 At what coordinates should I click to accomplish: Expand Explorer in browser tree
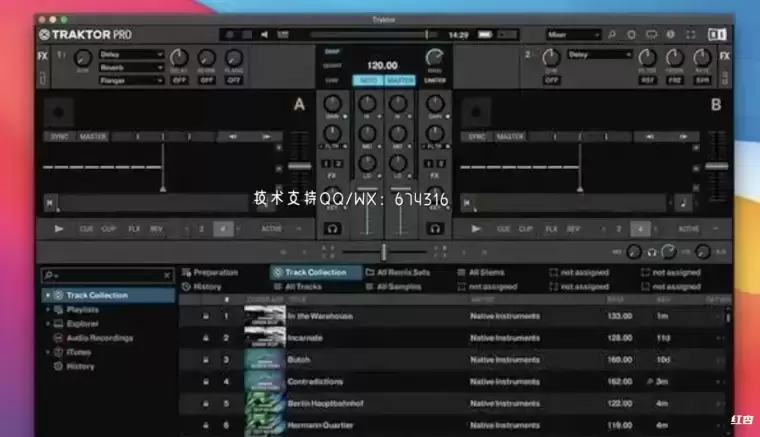tap(48, 323)
